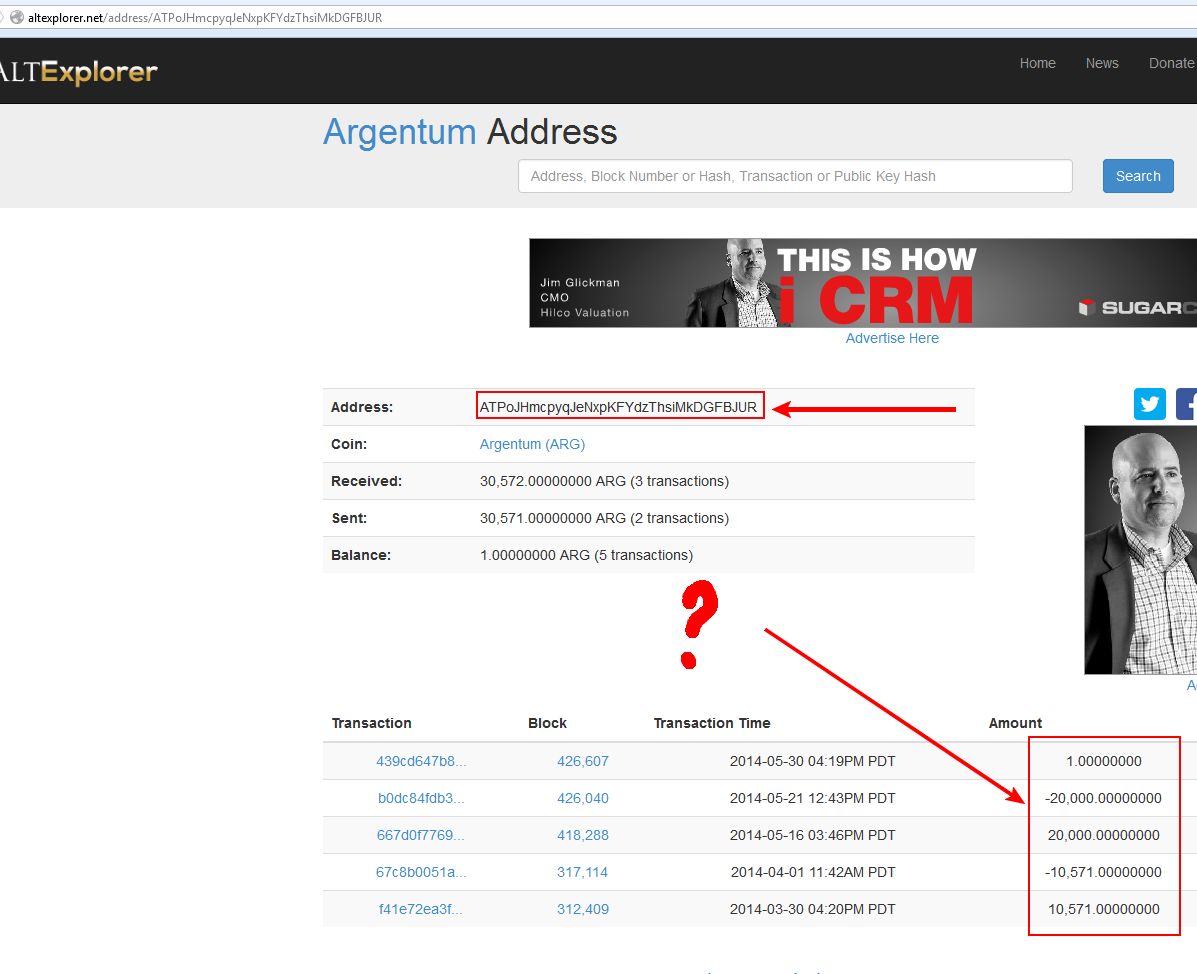1197x974 pixels.
Task: Click the Amount column header
Action: (x=1015, y=723)
